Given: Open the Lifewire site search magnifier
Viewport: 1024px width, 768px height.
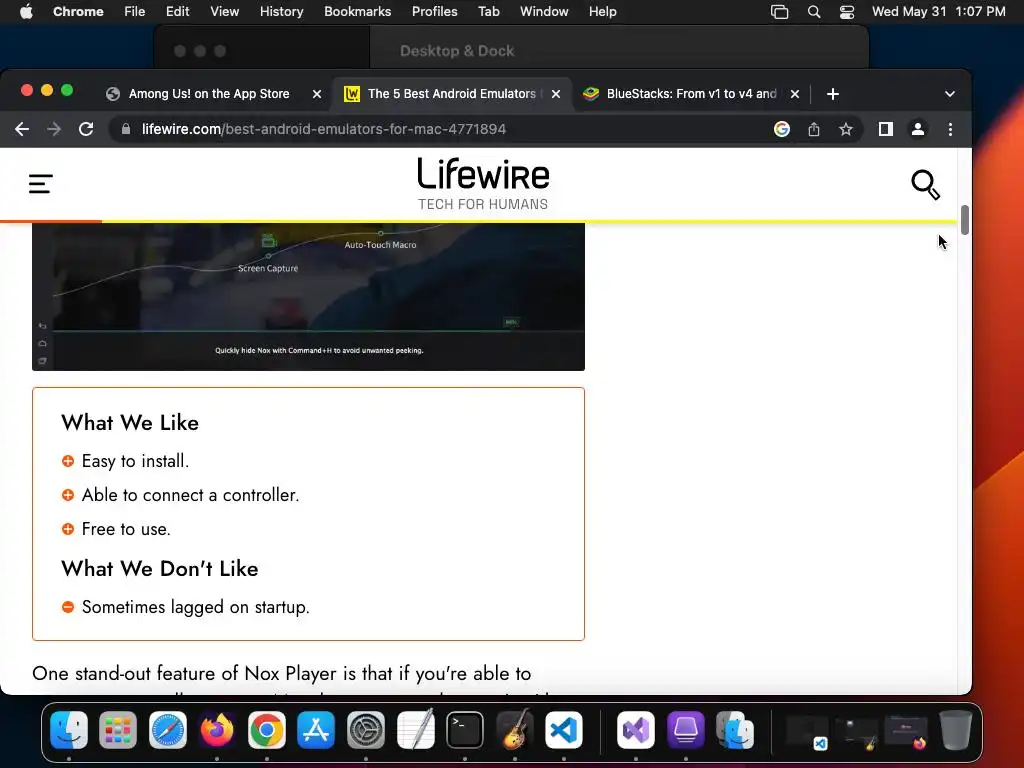Looking at the screenshot, I should [925, 185].
